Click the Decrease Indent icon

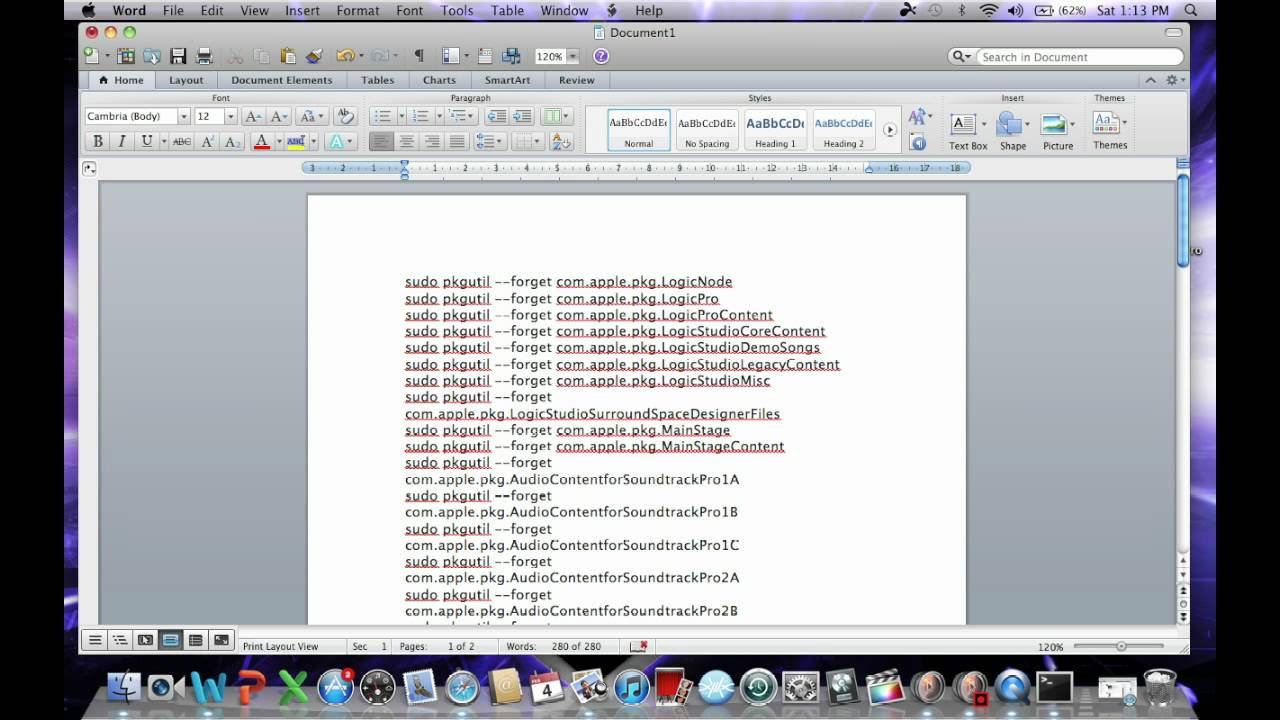[x=495, y=116]
